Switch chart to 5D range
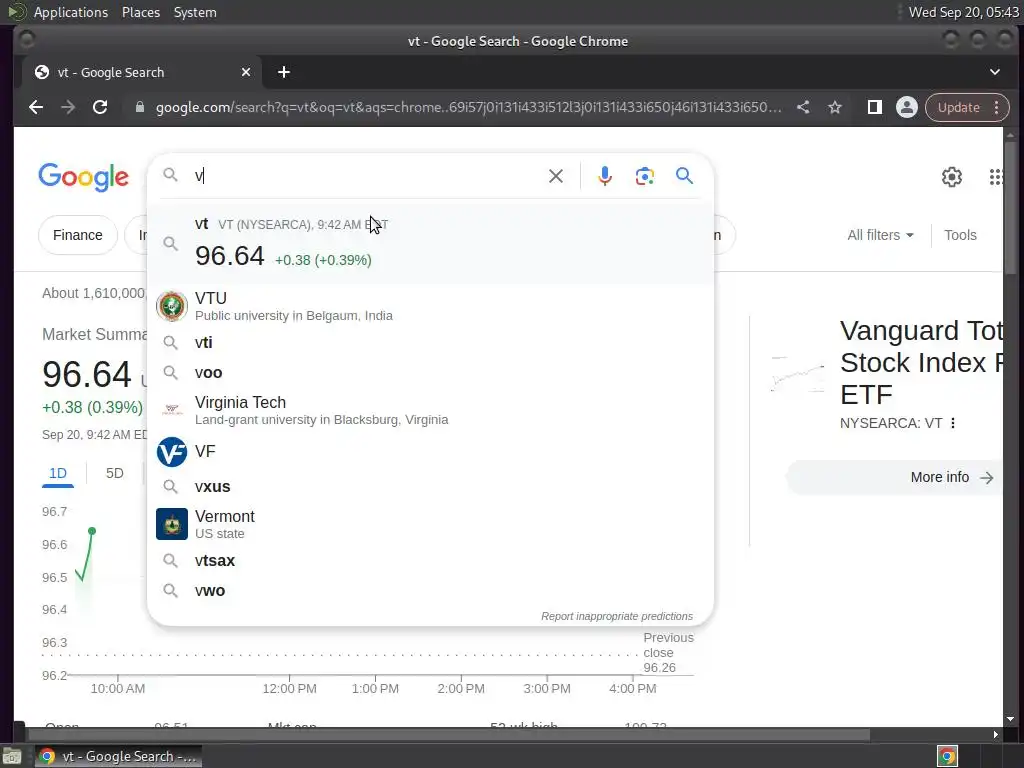Screen dimensions: 1024x768 [115, 473]
